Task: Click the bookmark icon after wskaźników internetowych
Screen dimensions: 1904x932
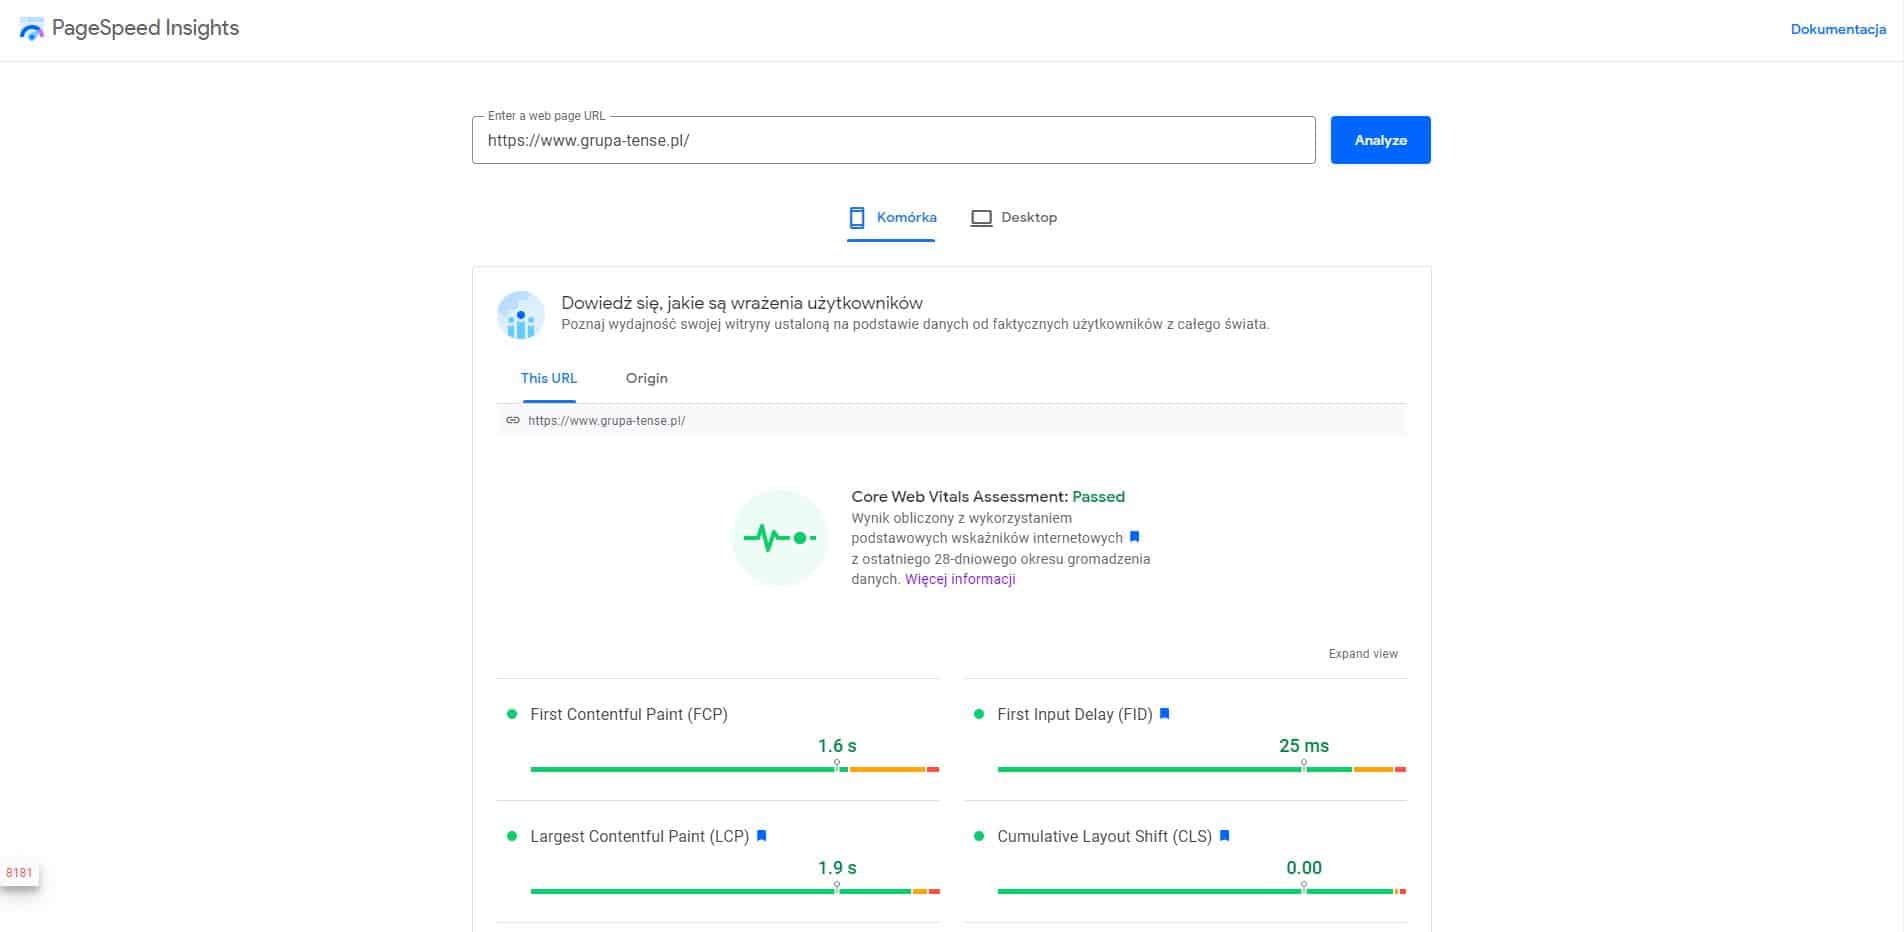Action: (x=1134, y=537)
